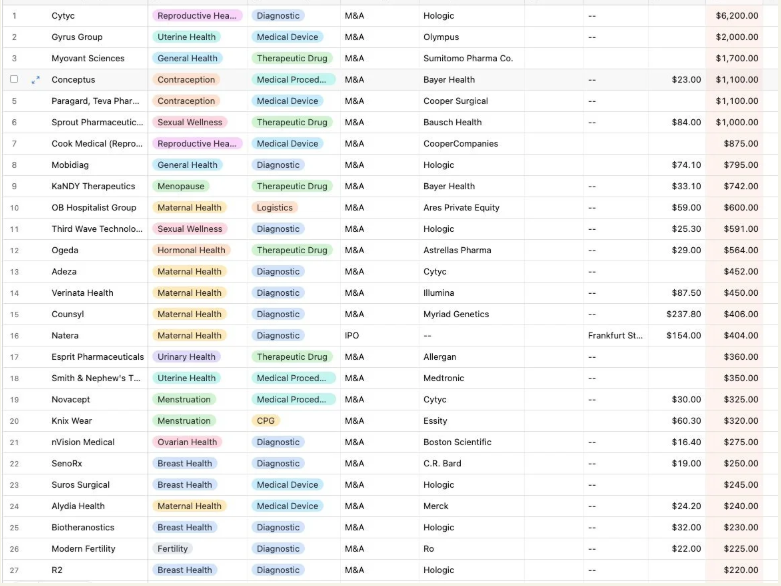Select Suros Surgical cell

click(x=80, y=485)
